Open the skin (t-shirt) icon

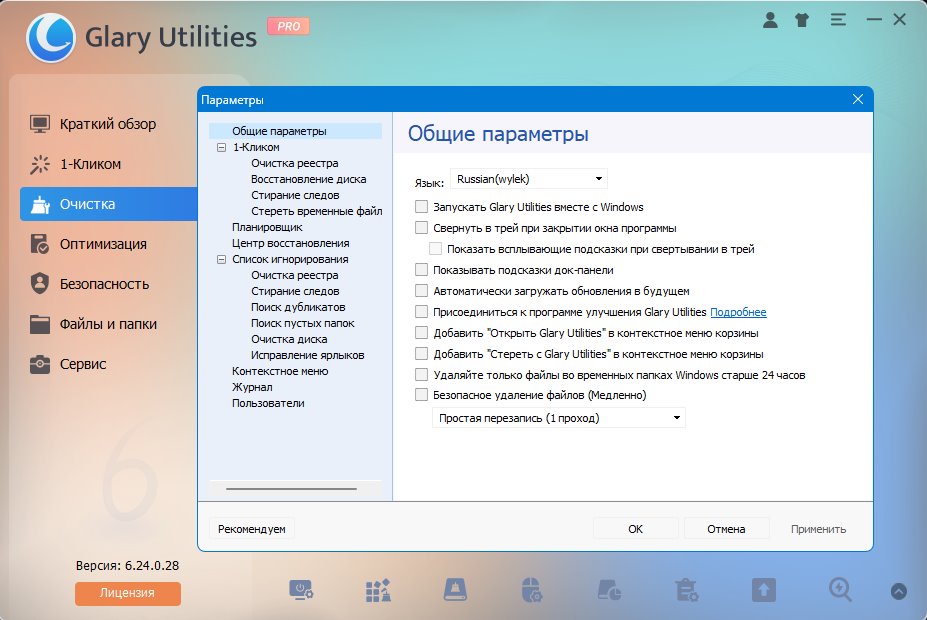click(802, 20)
